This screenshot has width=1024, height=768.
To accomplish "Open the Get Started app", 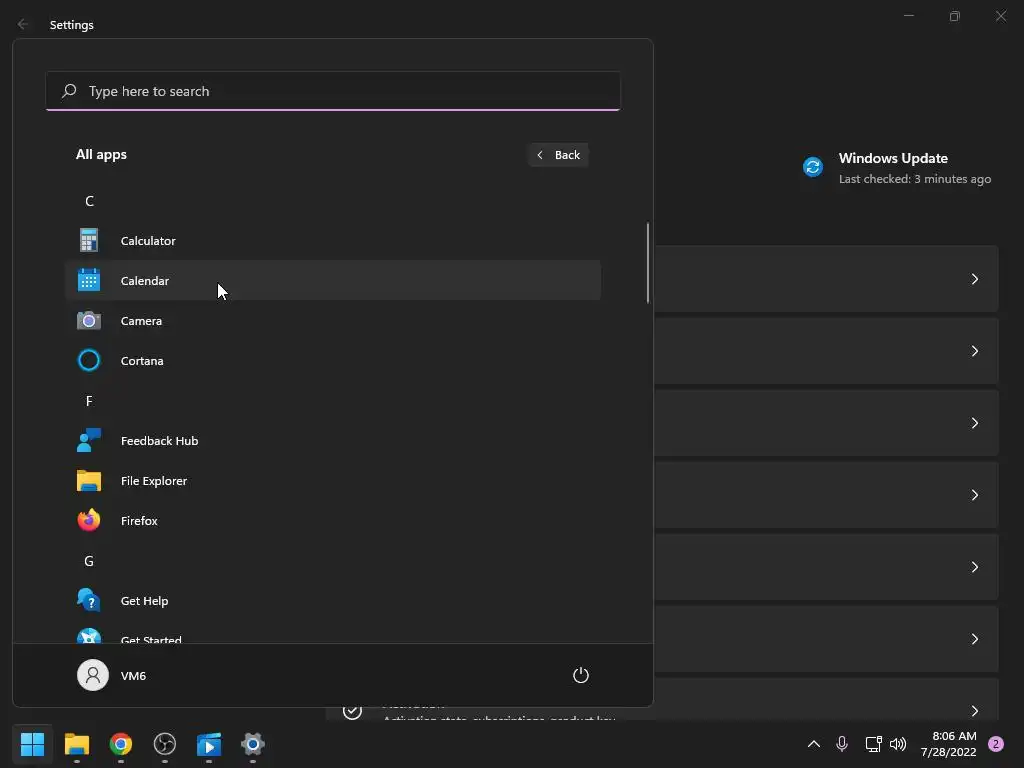I will pos(332,635).
